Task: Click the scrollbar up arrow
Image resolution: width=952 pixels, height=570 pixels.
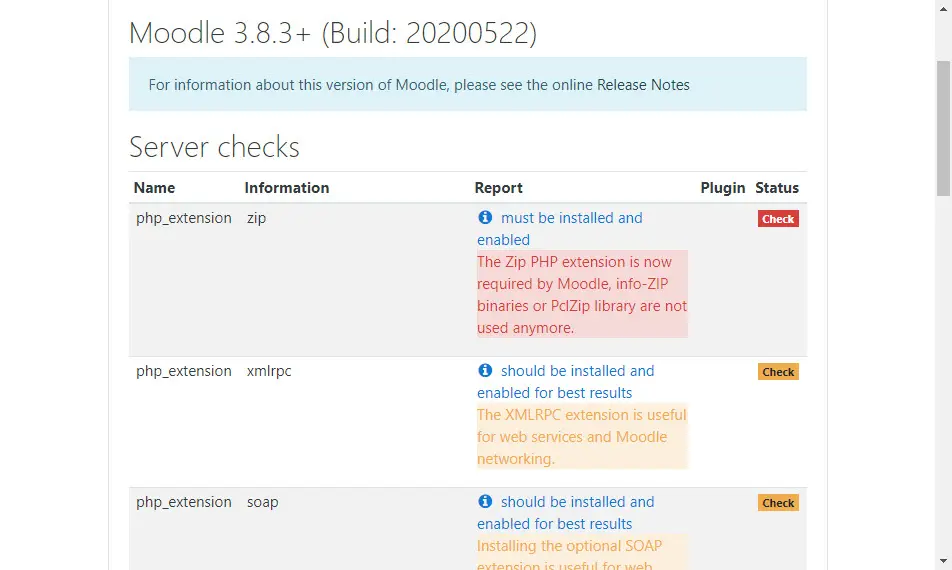Action: click(943, 8)
